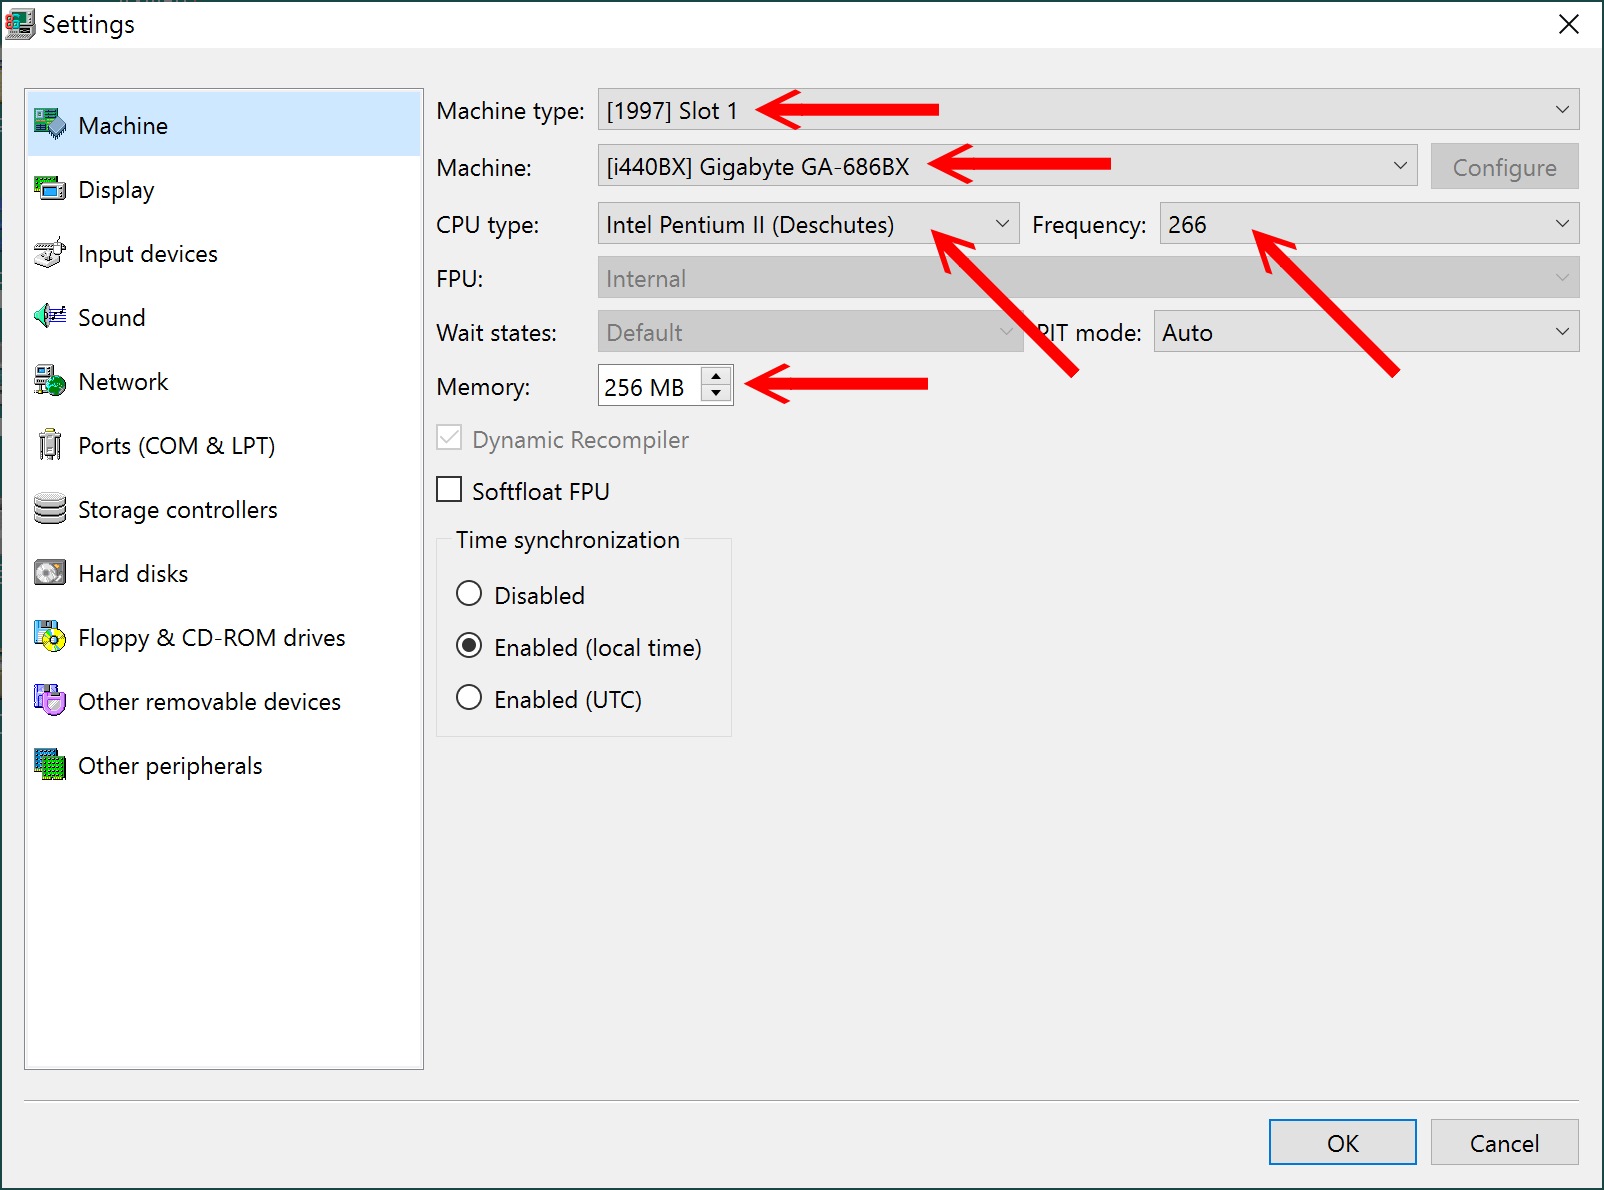Click the Input devices joystick icon
Screen dimensions: 1604x1190
click(x=50, y=252)
